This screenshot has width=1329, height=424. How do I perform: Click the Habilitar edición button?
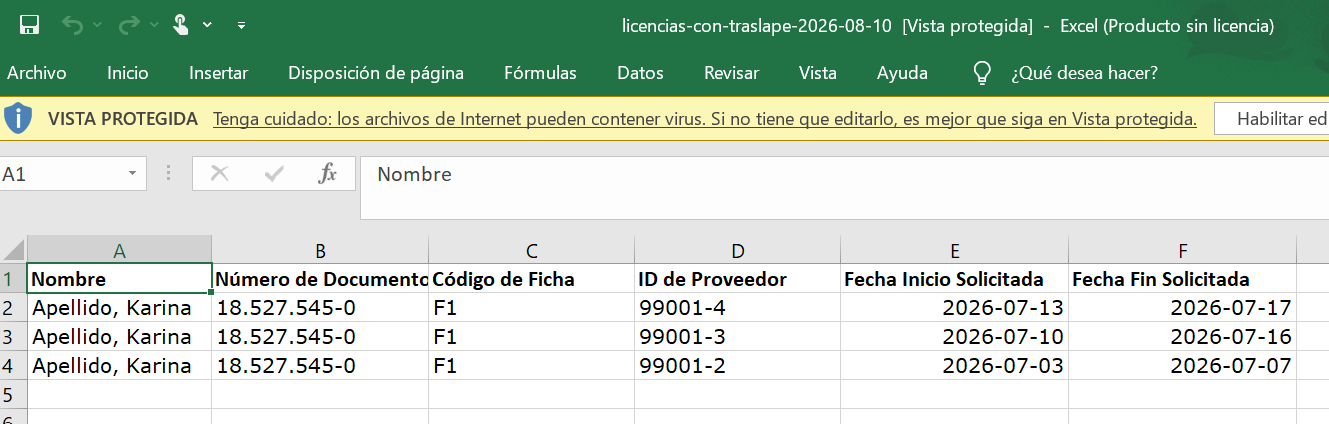(x=1272, y=119)
